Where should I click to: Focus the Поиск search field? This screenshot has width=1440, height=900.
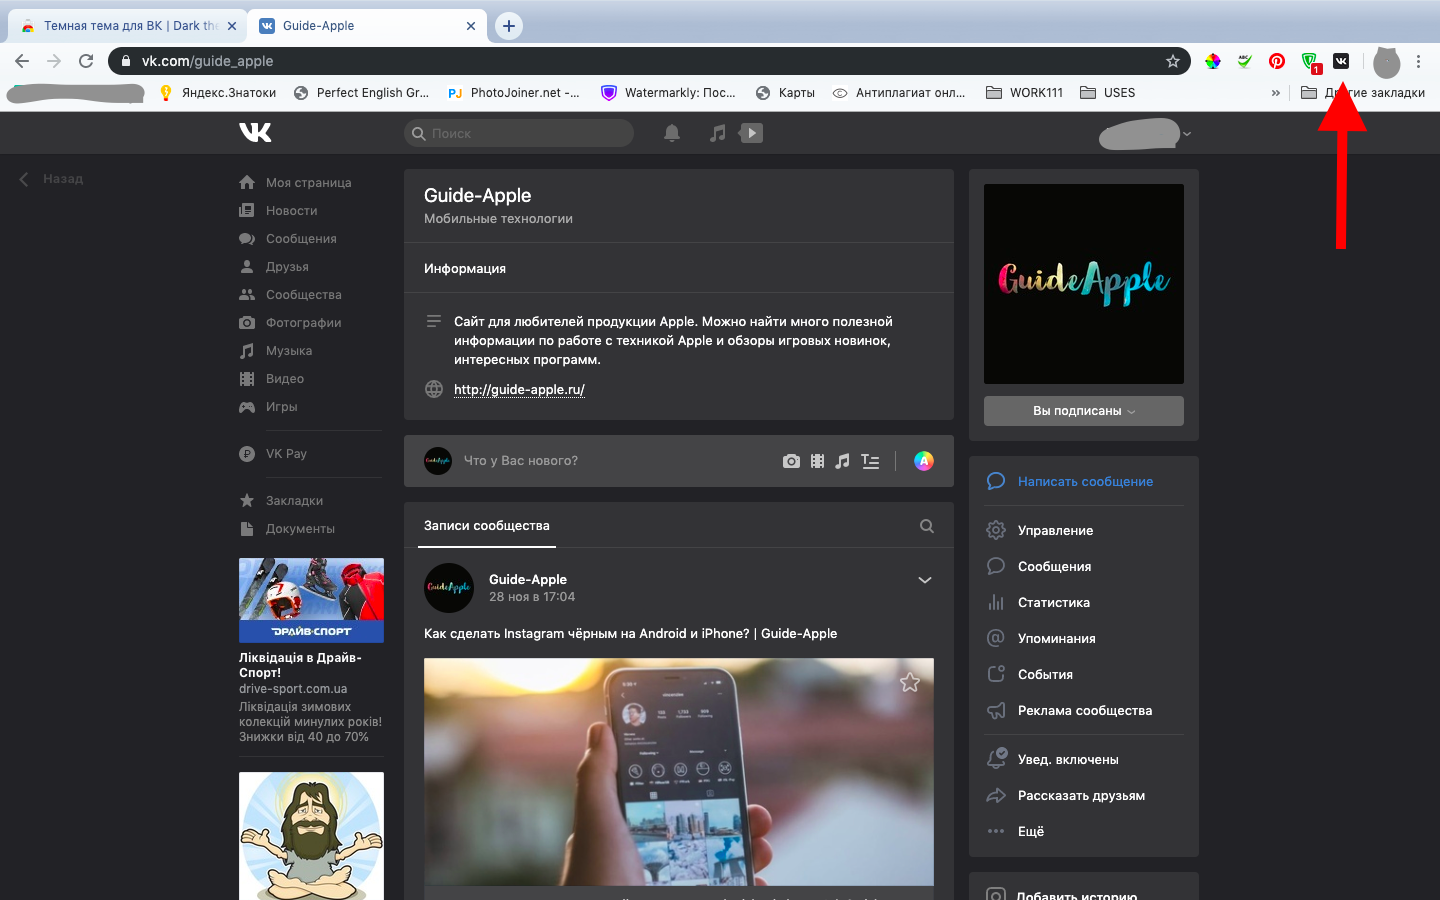pyautogui.click(x=519, y=133)
